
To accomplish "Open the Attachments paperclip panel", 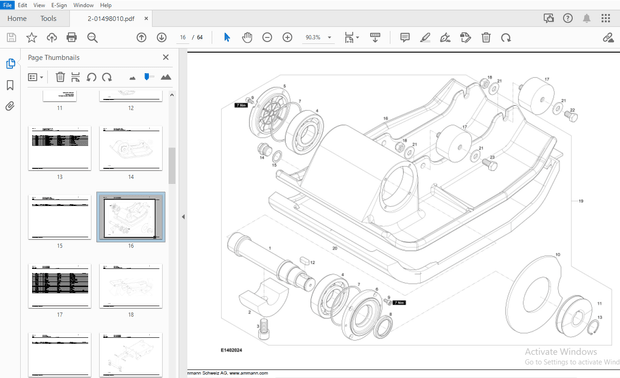I will tap(10, 106).
